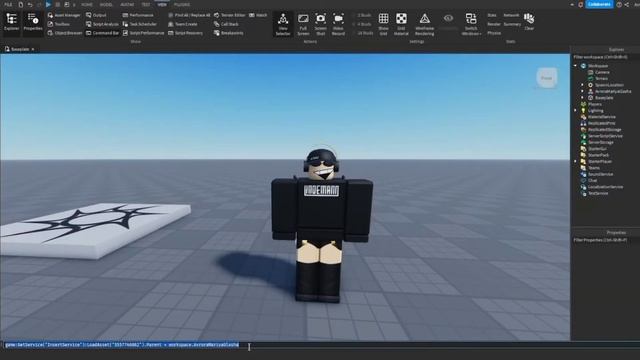Screen dimensions: 640x360
Task: Select 4 Studs grid option
Action: click(362, 24)
